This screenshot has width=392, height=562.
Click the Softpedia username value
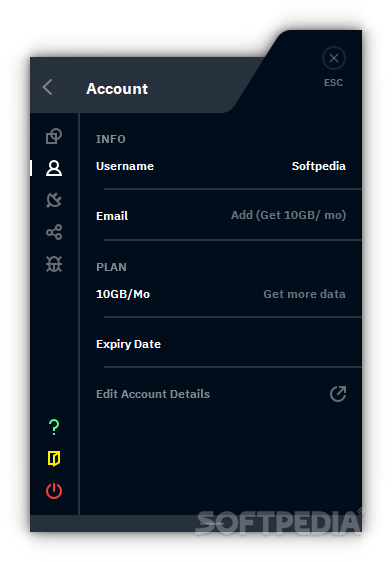[319, 166]
